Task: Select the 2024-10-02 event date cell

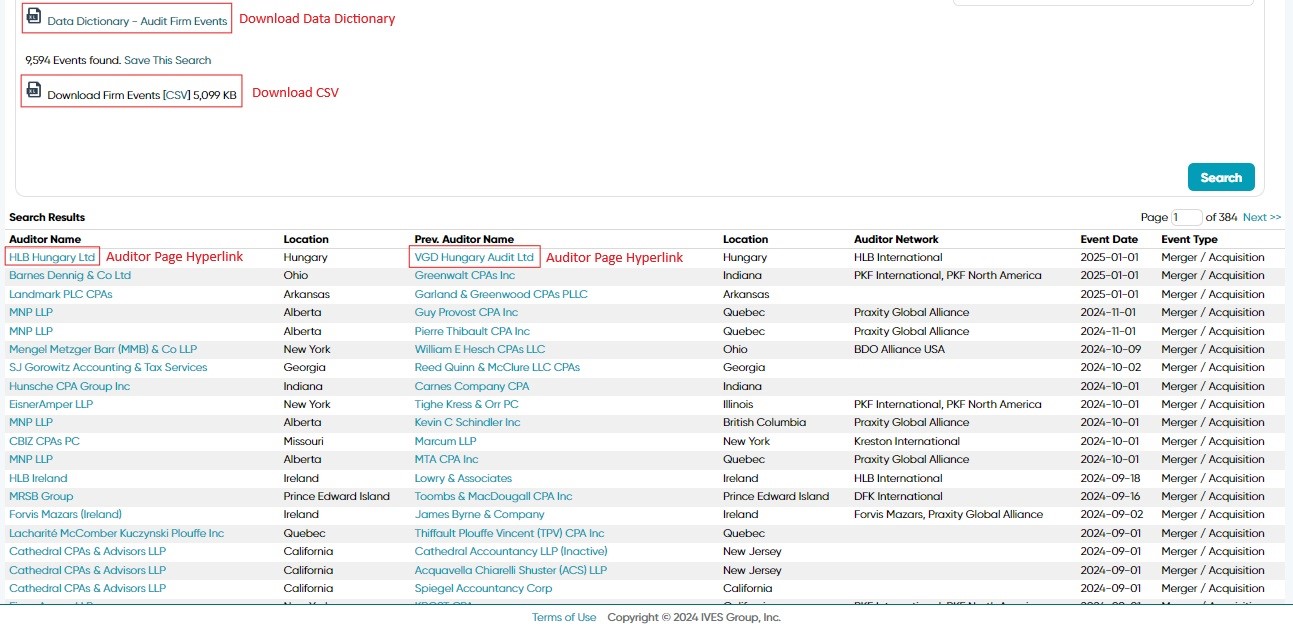Action: pos(1111,367)
